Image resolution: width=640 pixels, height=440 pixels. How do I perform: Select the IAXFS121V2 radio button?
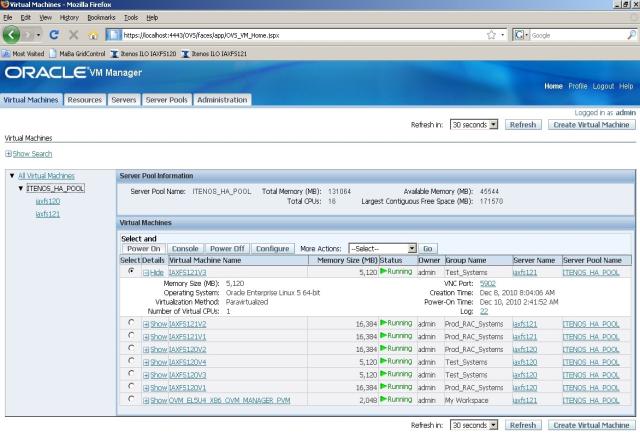point(131,322)
